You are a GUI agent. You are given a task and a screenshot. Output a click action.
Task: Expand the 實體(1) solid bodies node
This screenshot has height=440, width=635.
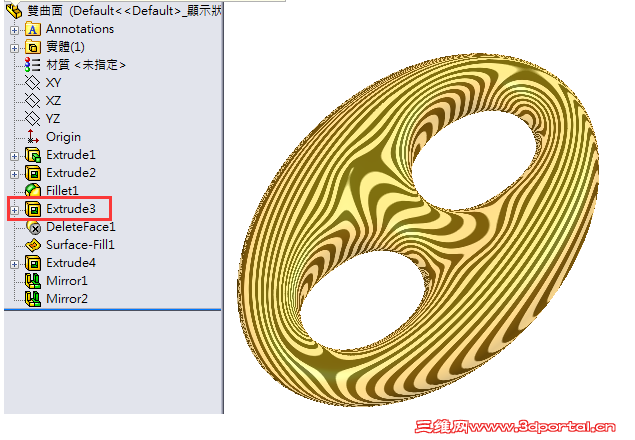[14, 48]
